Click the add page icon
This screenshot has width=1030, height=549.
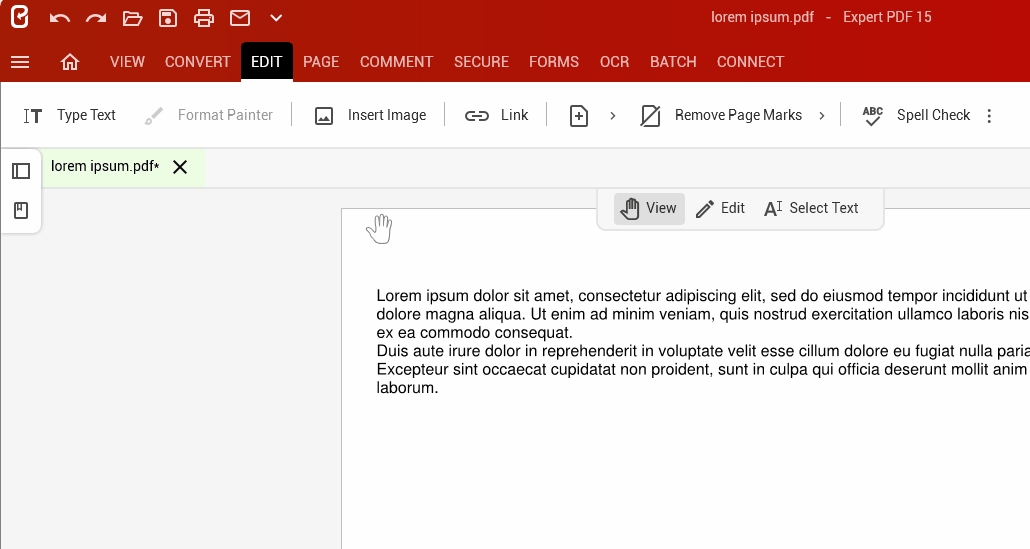(579, 116)
